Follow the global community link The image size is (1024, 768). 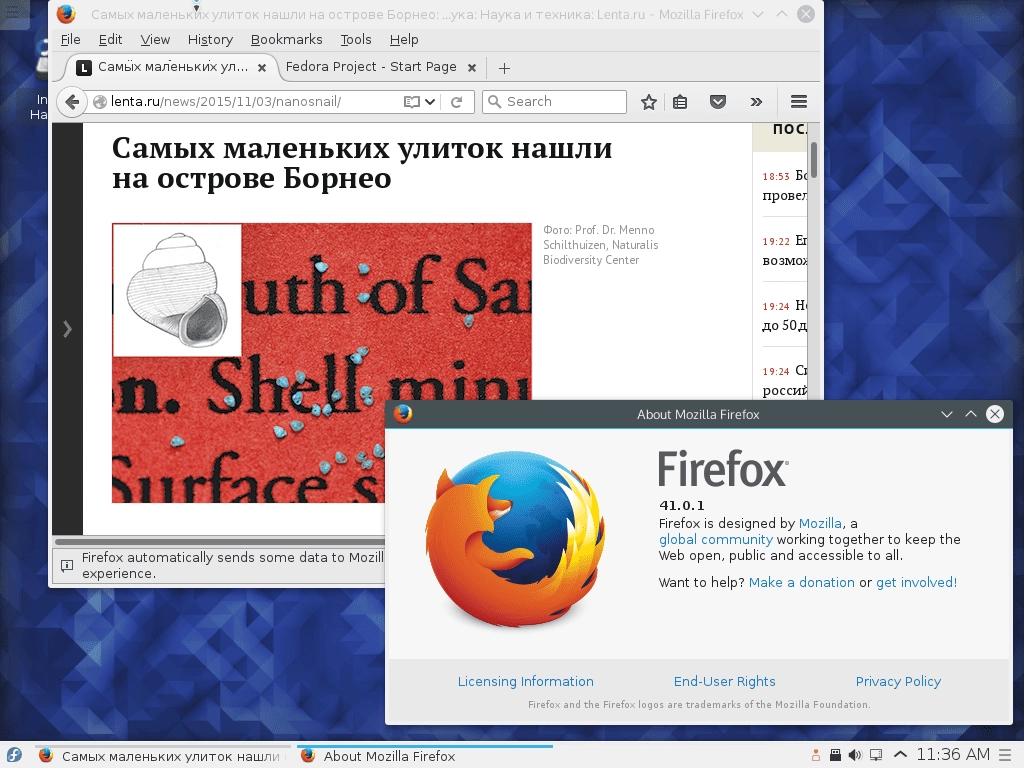(716, 539)
